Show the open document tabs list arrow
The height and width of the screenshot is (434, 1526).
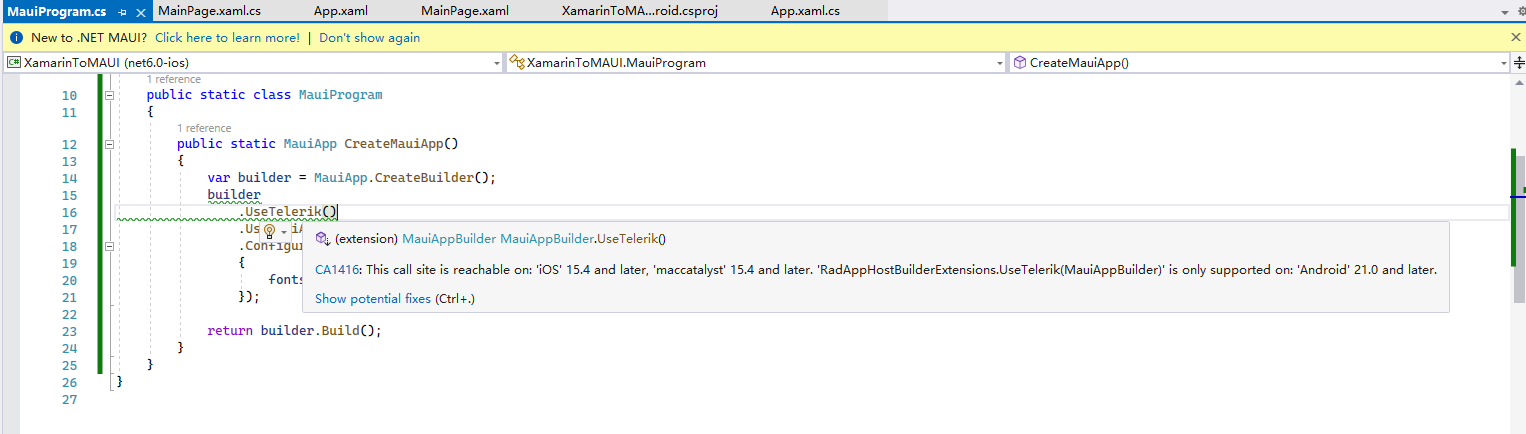pos(1504,12)
